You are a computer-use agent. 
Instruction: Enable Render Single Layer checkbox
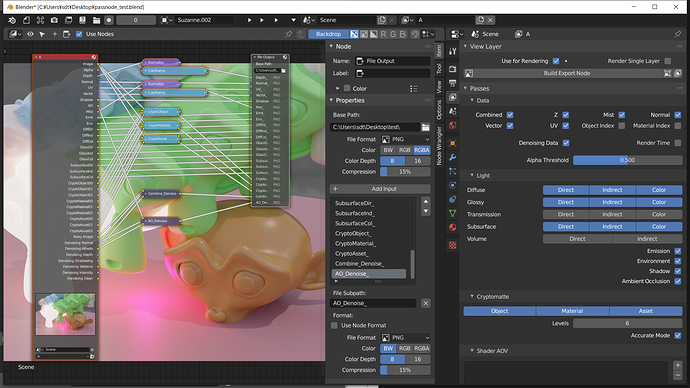pyautogui.click(x=668, y=61)
